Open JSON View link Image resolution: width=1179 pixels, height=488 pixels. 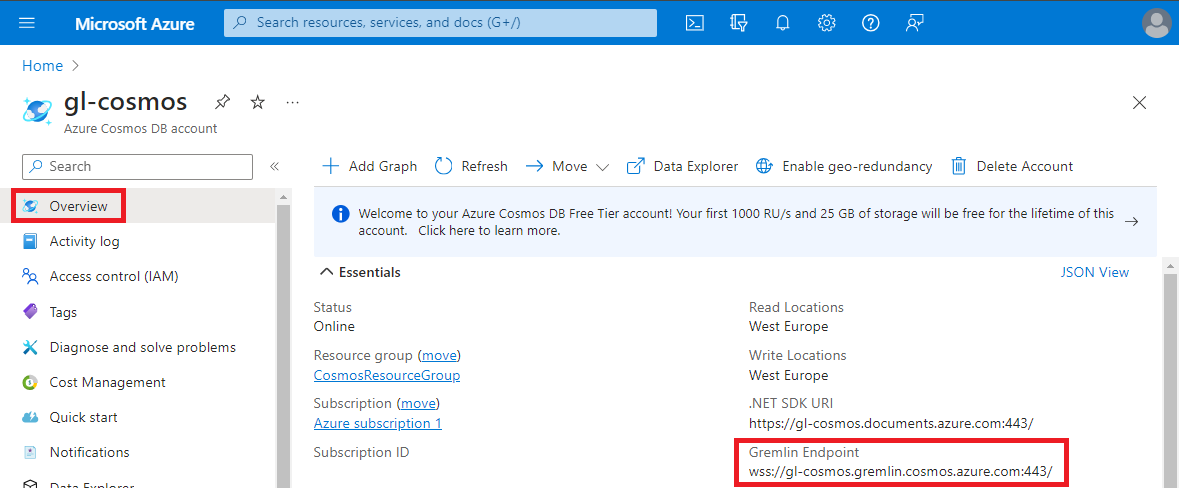[1094, 272]
